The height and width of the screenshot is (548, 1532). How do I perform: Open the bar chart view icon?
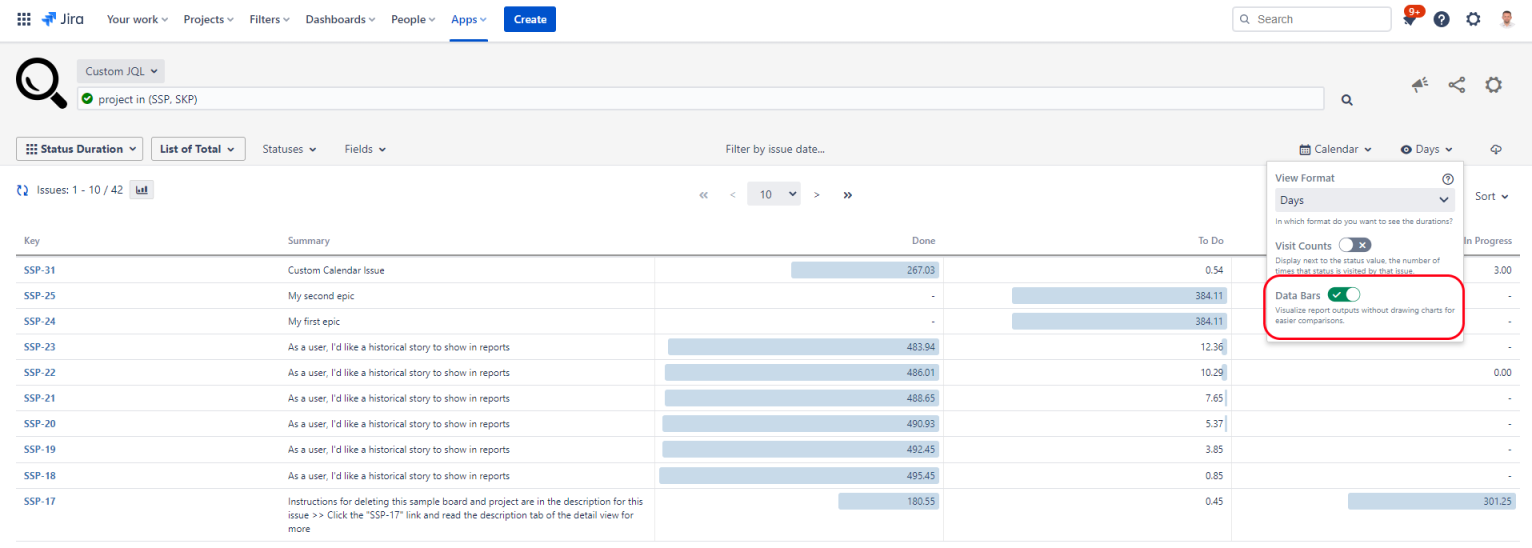tap(141, 189)
